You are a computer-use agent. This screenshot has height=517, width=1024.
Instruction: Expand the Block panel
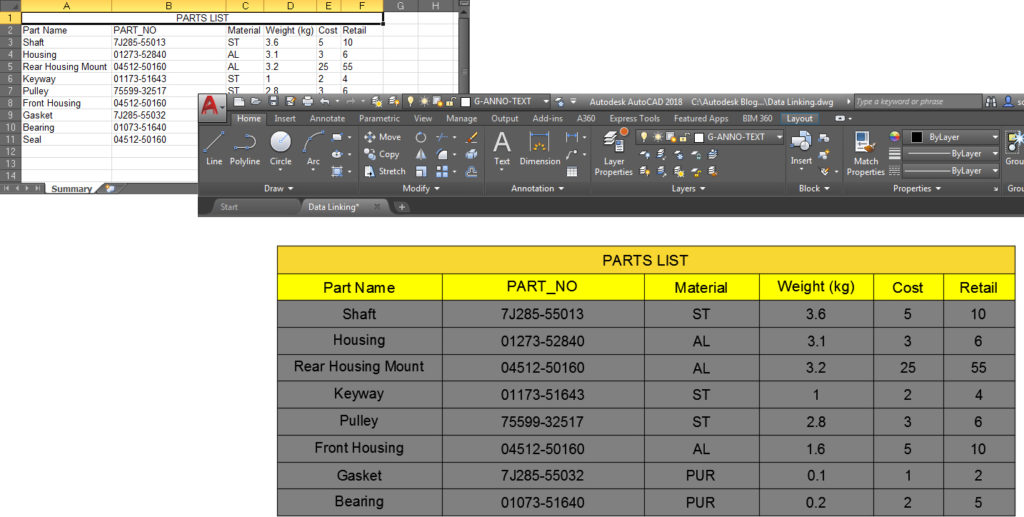[x=814, y=189]
